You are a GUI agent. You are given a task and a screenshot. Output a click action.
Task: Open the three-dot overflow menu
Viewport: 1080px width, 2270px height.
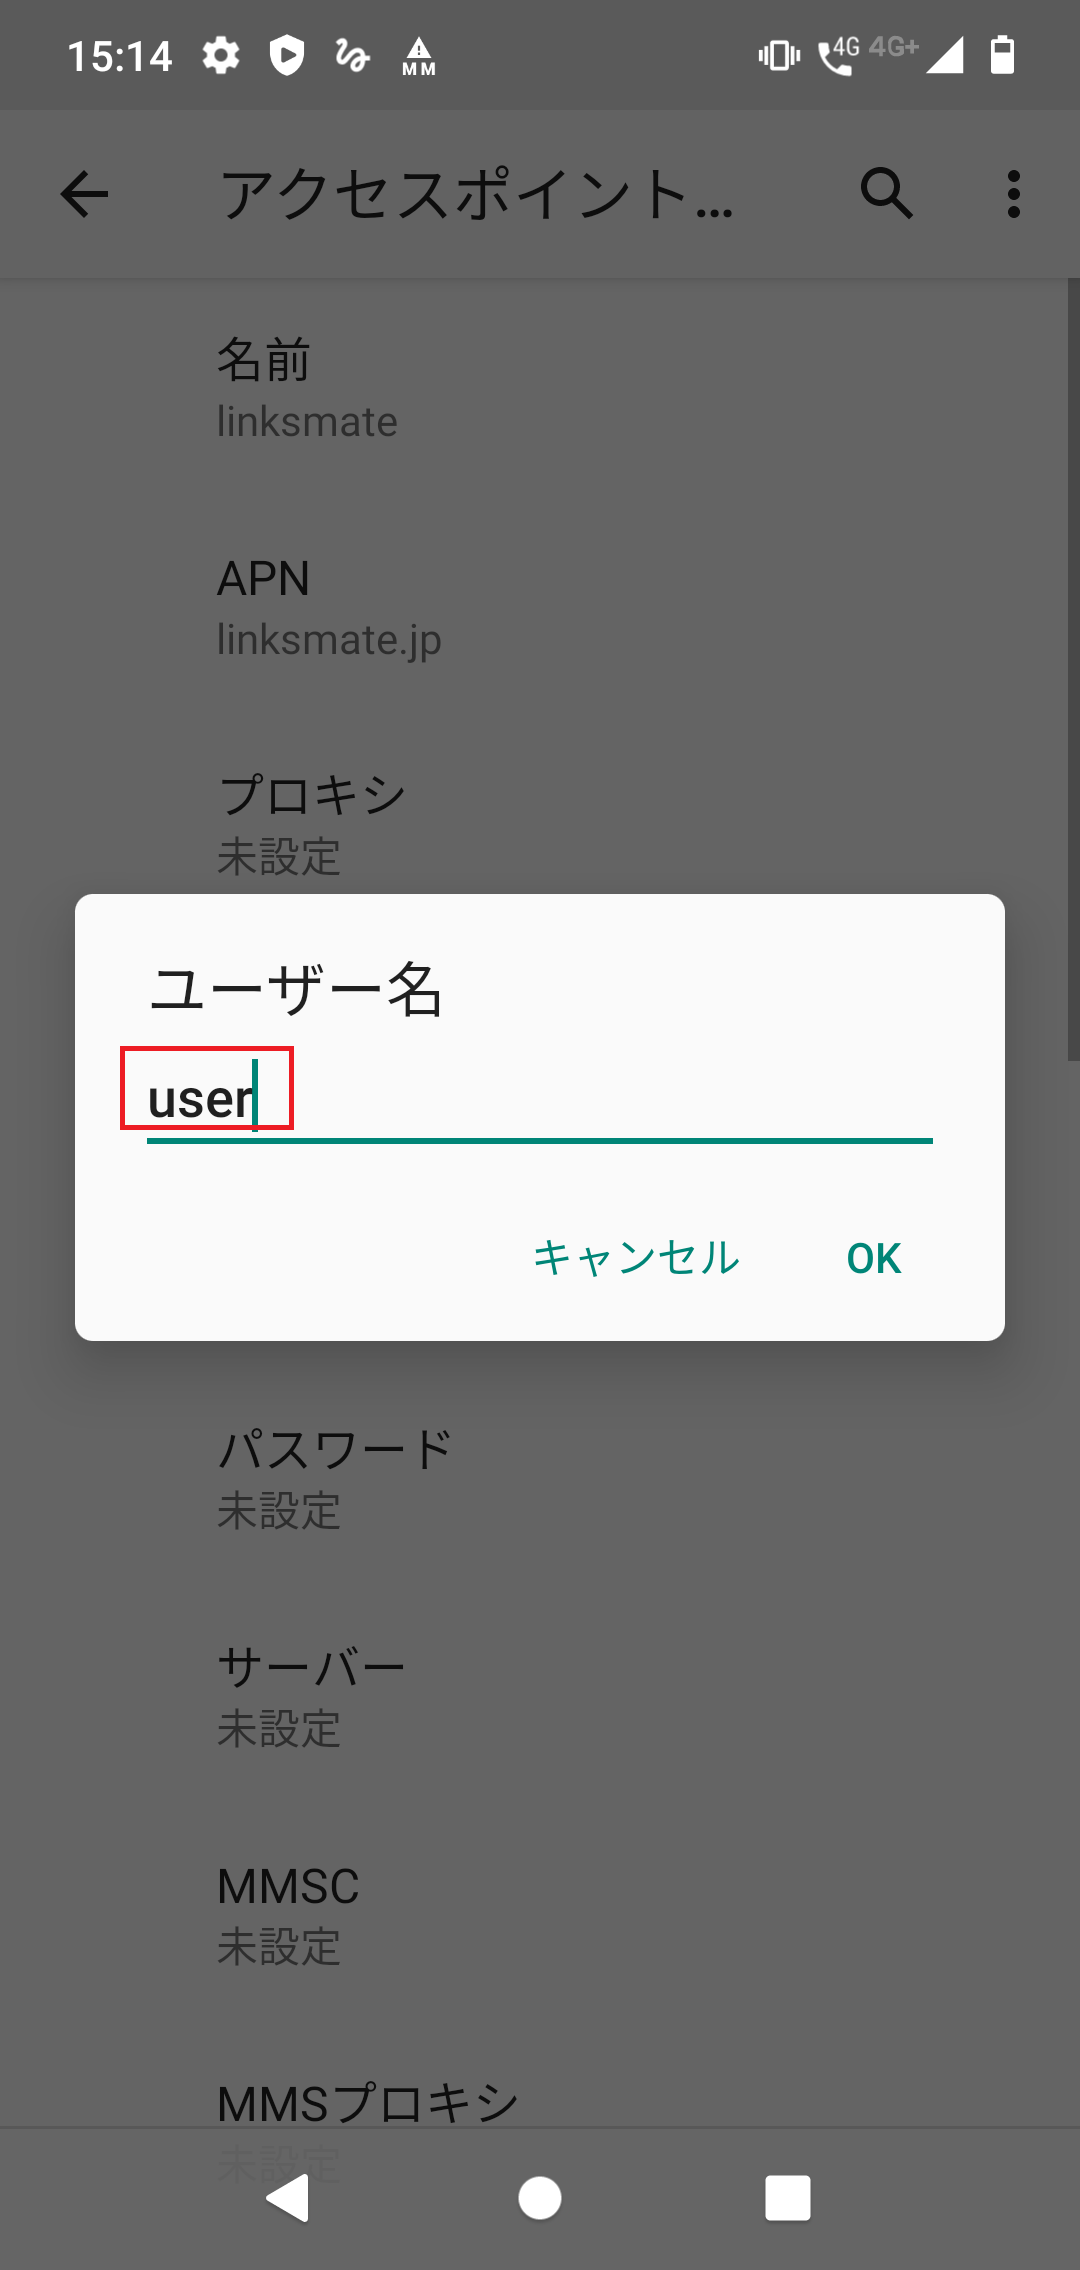click(1013, 196)
